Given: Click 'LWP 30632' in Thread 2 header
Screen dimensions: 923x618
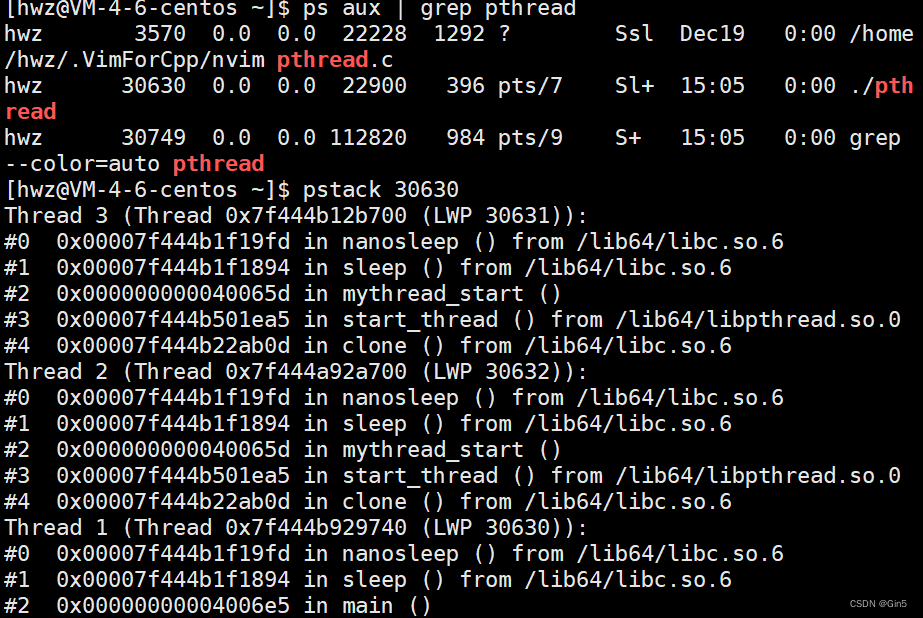Looking at the screenshot, I should pos(492,371).
